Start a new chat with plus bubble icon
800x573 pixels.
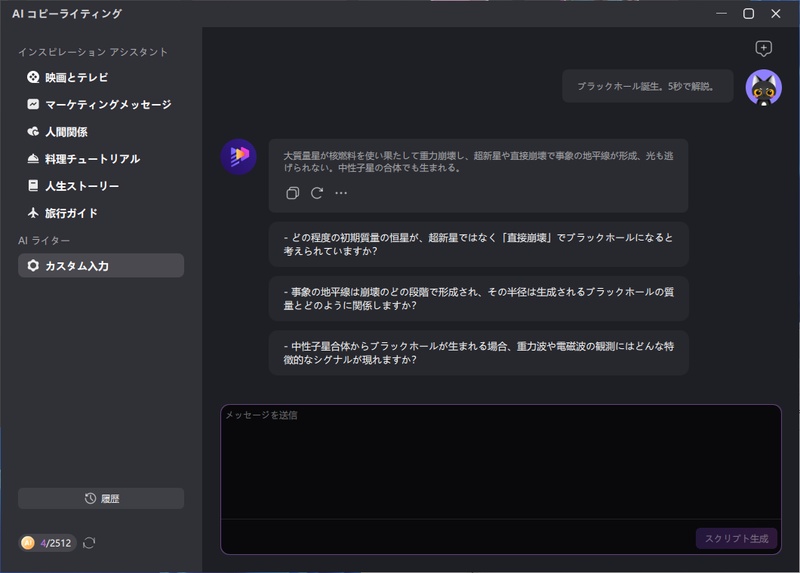coord(763,48)
